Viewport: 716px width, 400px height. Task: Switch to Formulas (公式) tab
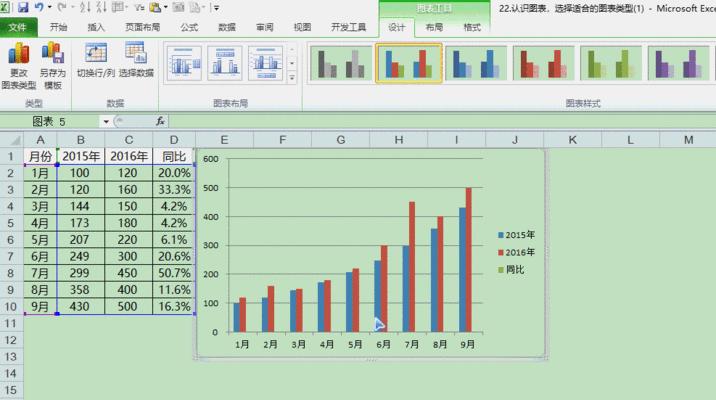pyautogui.click(x=189, y=27)
